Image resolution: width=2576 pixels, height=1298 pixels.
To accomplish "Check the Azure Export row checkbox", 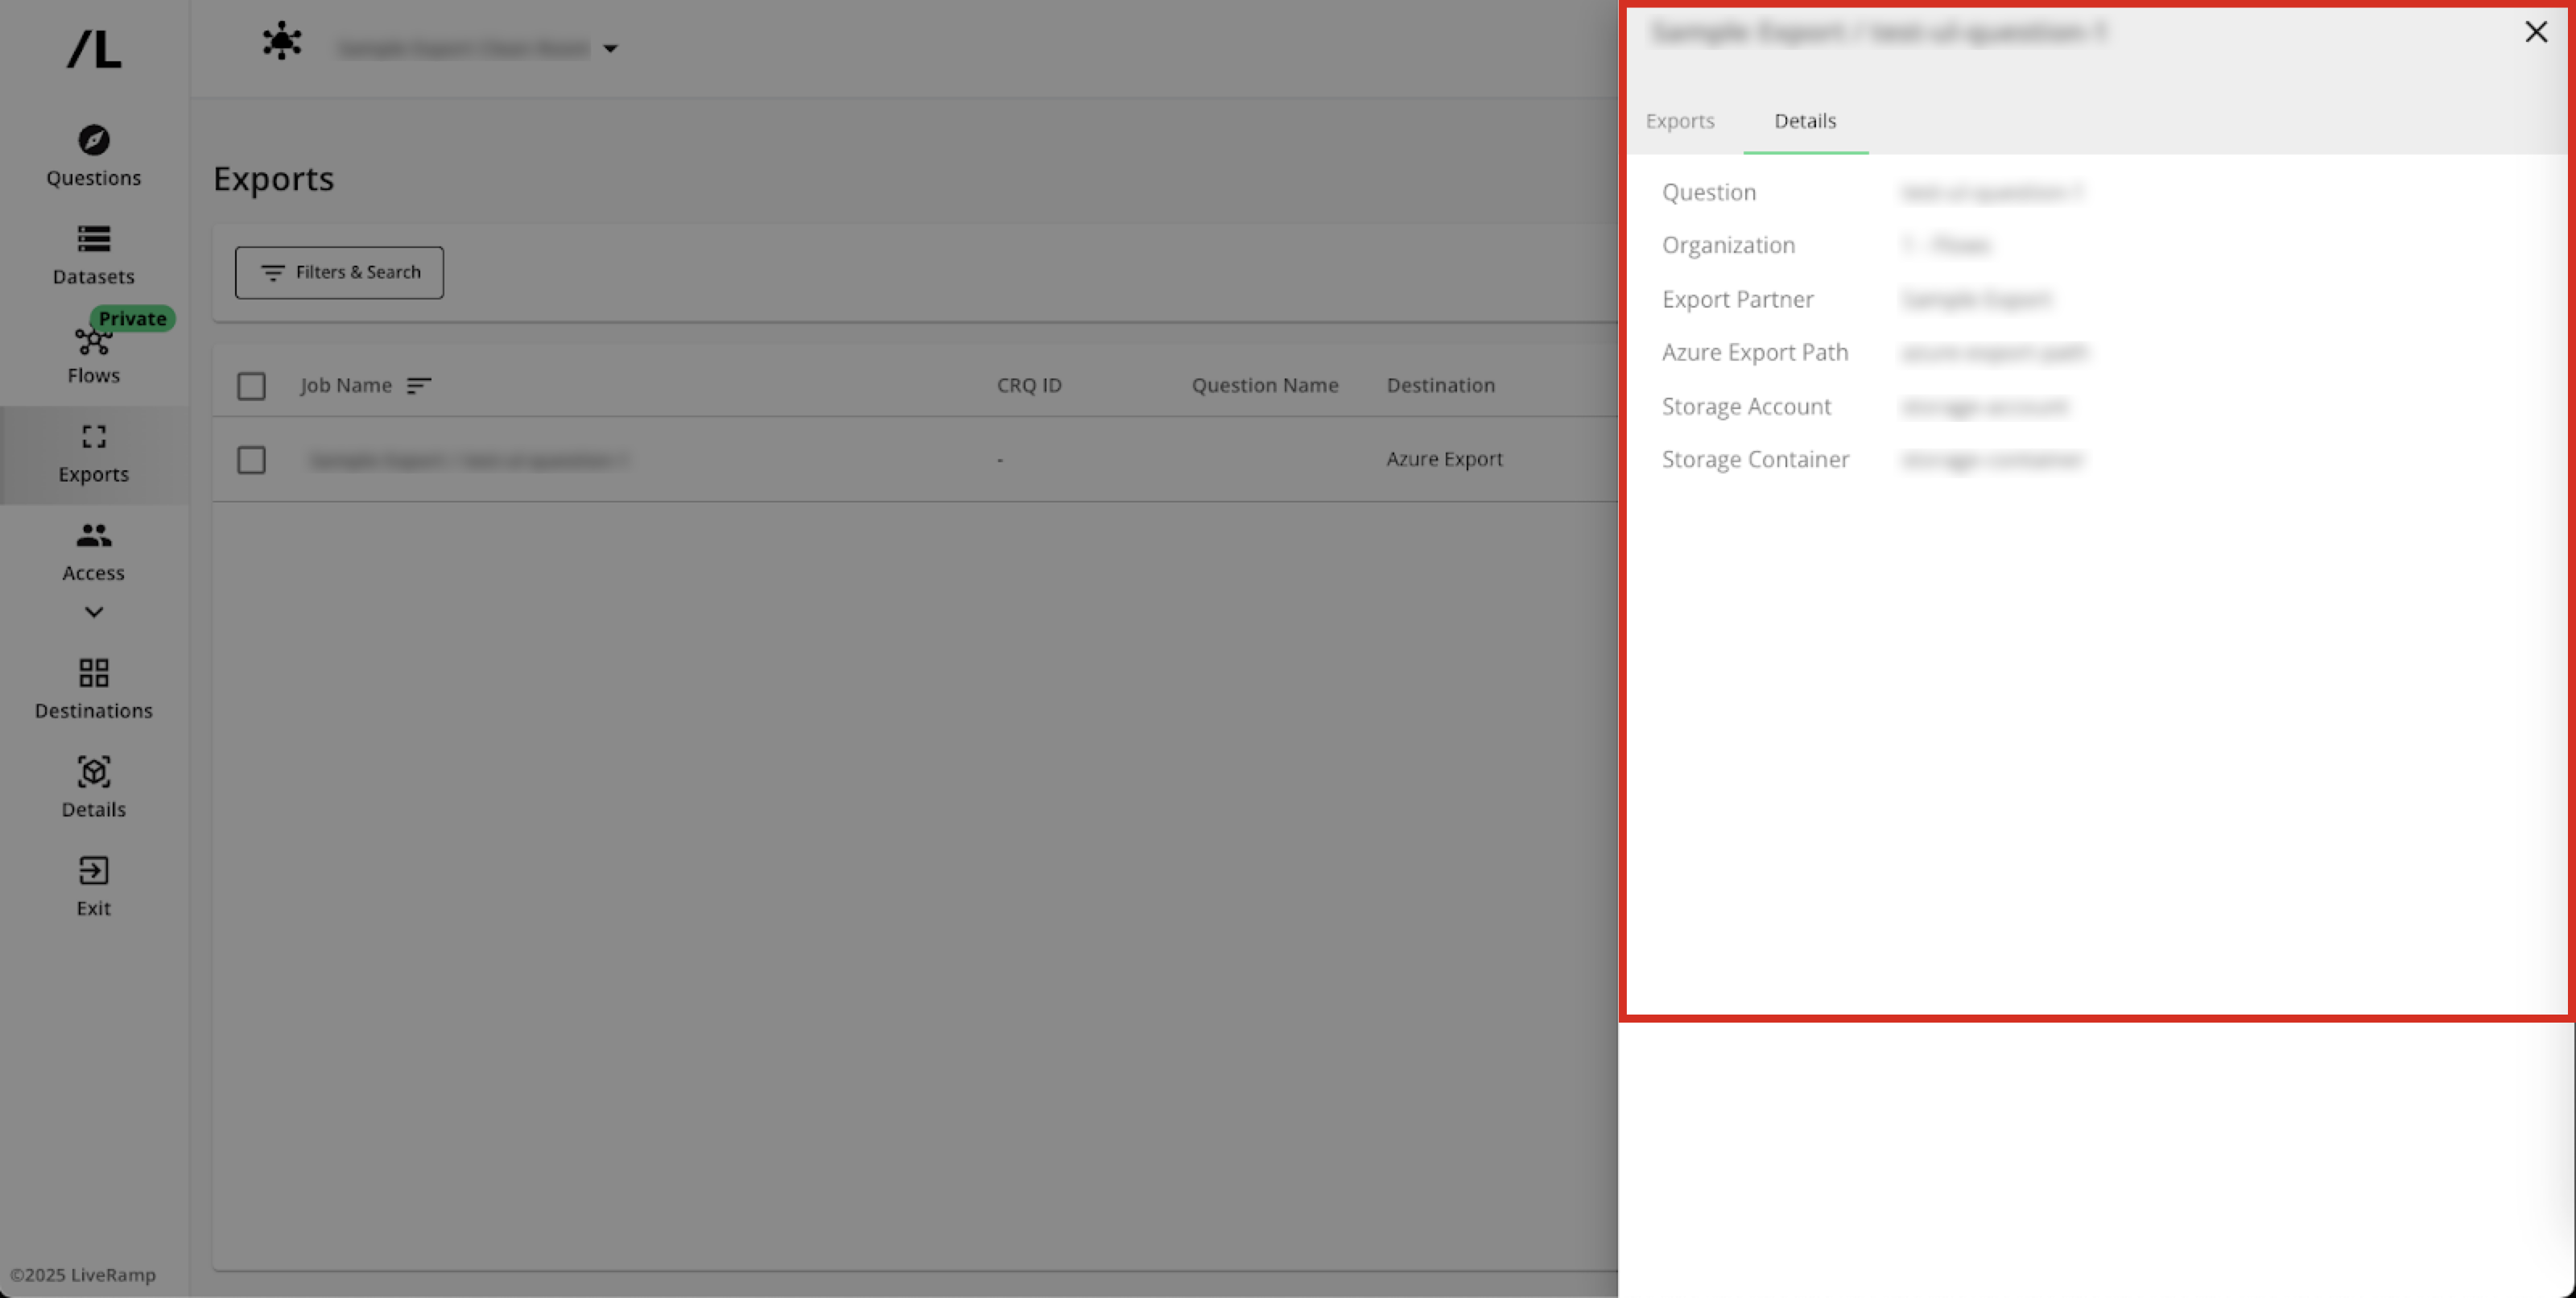I will [251, 460].
